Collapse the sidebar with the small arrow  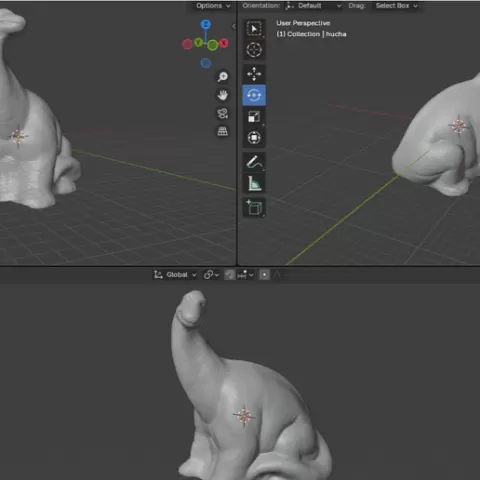click(x=234, y=26)
